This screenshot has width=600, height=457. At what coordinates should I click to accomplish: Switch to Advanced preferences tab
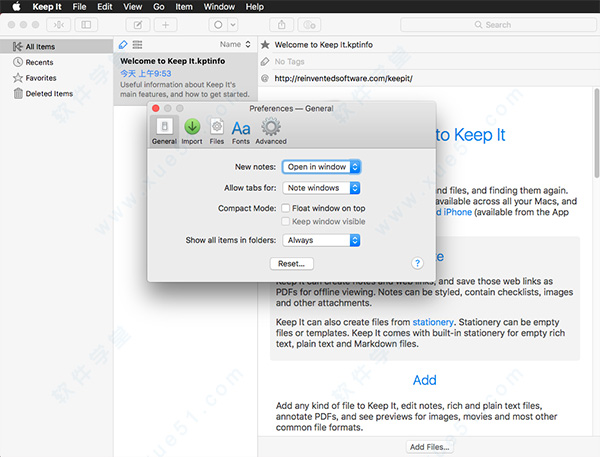tap(271, 131)
